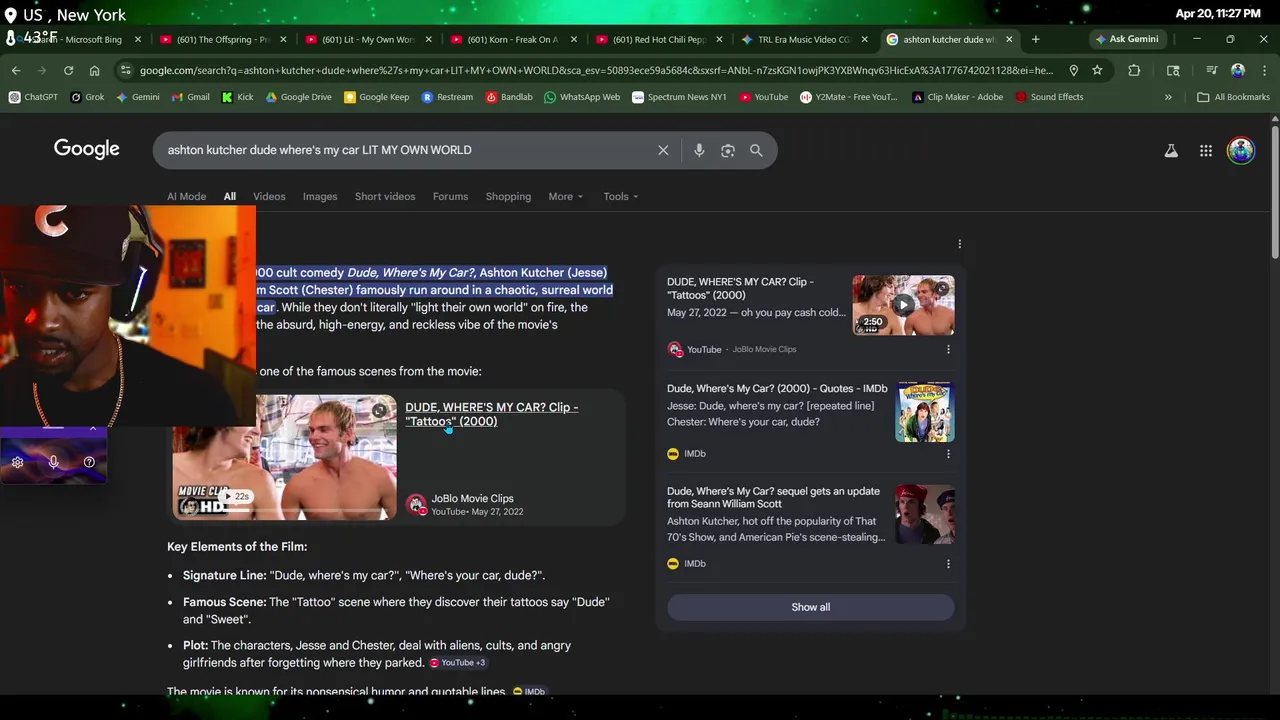Switch to AI Mode tab
The image size is (1280, 720).
click(x=186, y=196)
